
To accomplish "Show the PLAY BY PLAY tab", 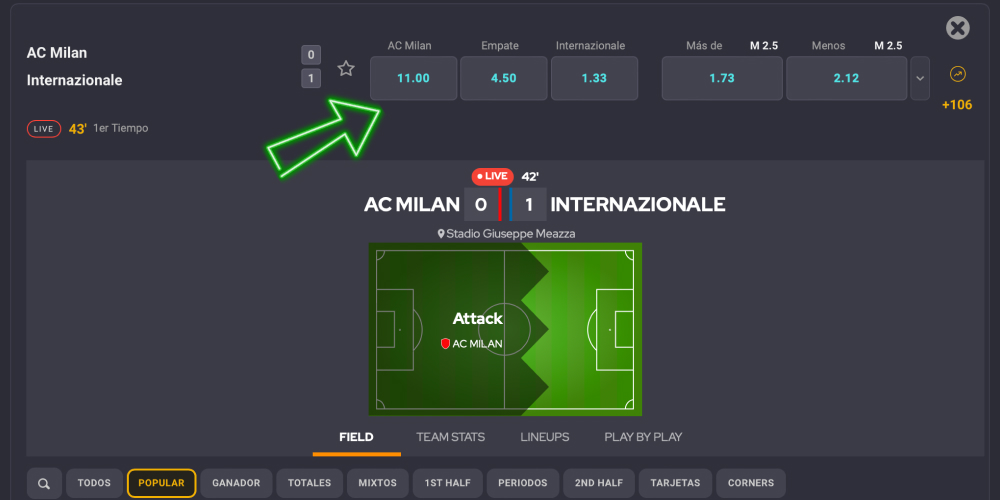I will tap(643, 437).
